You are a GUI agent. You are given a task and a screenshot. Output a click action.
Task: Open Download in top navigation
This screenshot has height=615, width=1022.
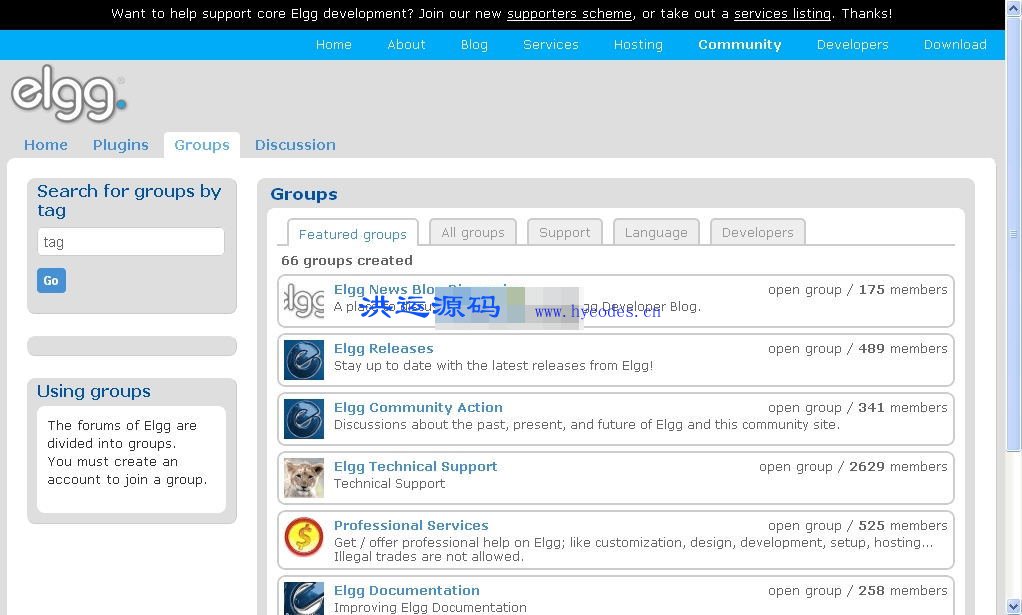pos(955,44)
